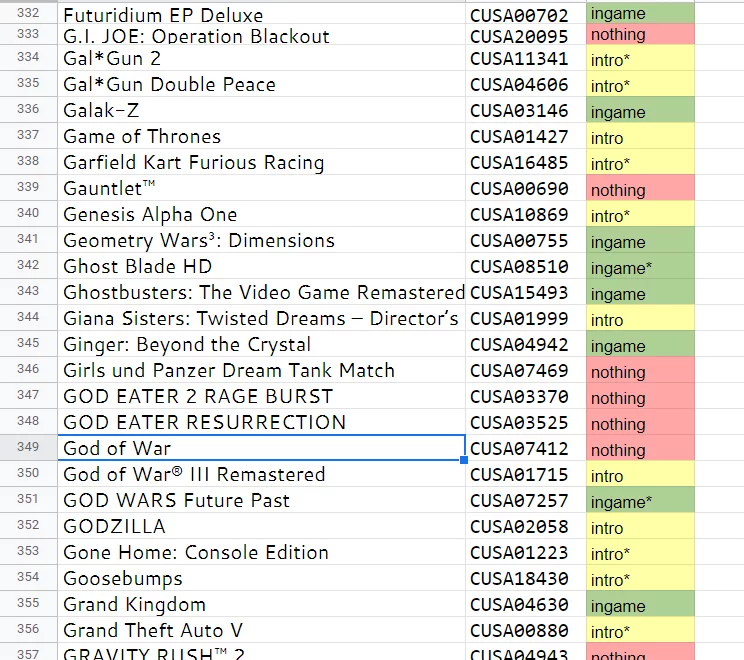Click the 'Grand Theft Auto V' cell
Image resolution: width=744 pixels, height=660 pixels.
(x=261, y=630)
